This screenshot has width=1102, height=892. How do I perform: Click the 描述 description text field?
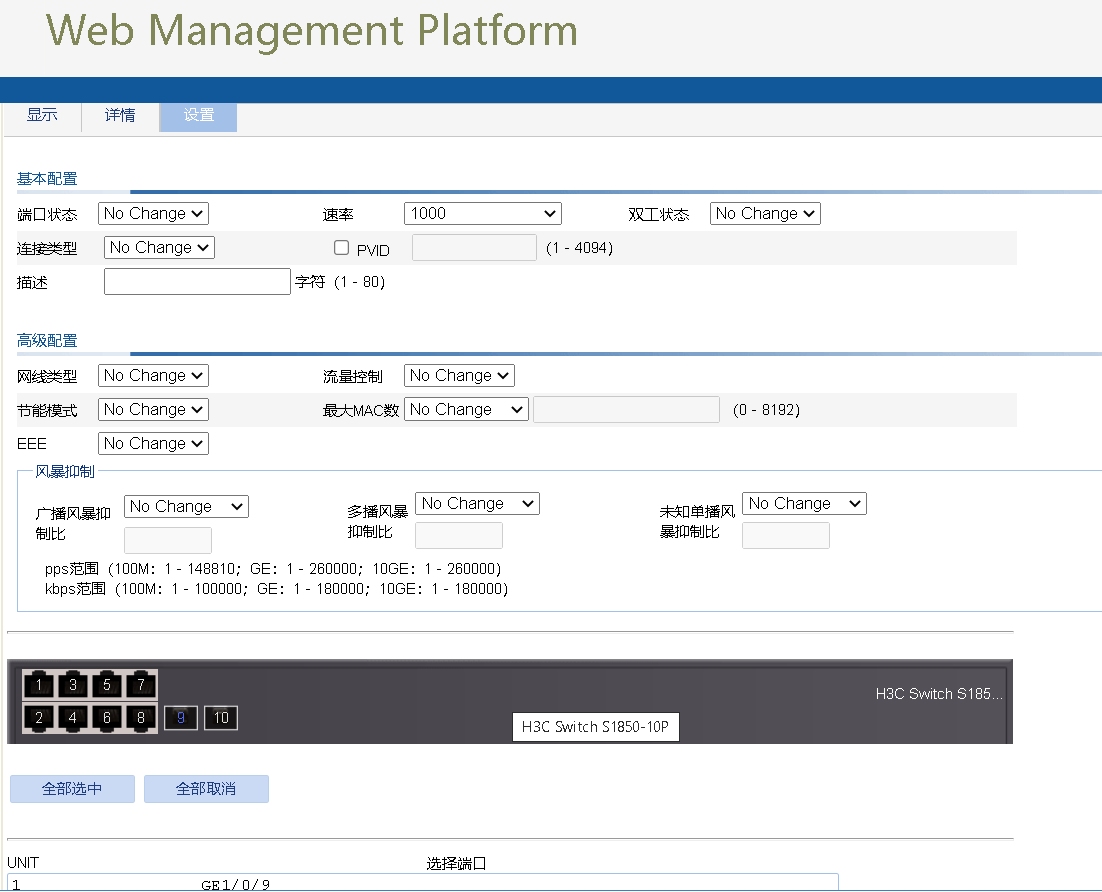pyautogui.click(x=197, y=283)
